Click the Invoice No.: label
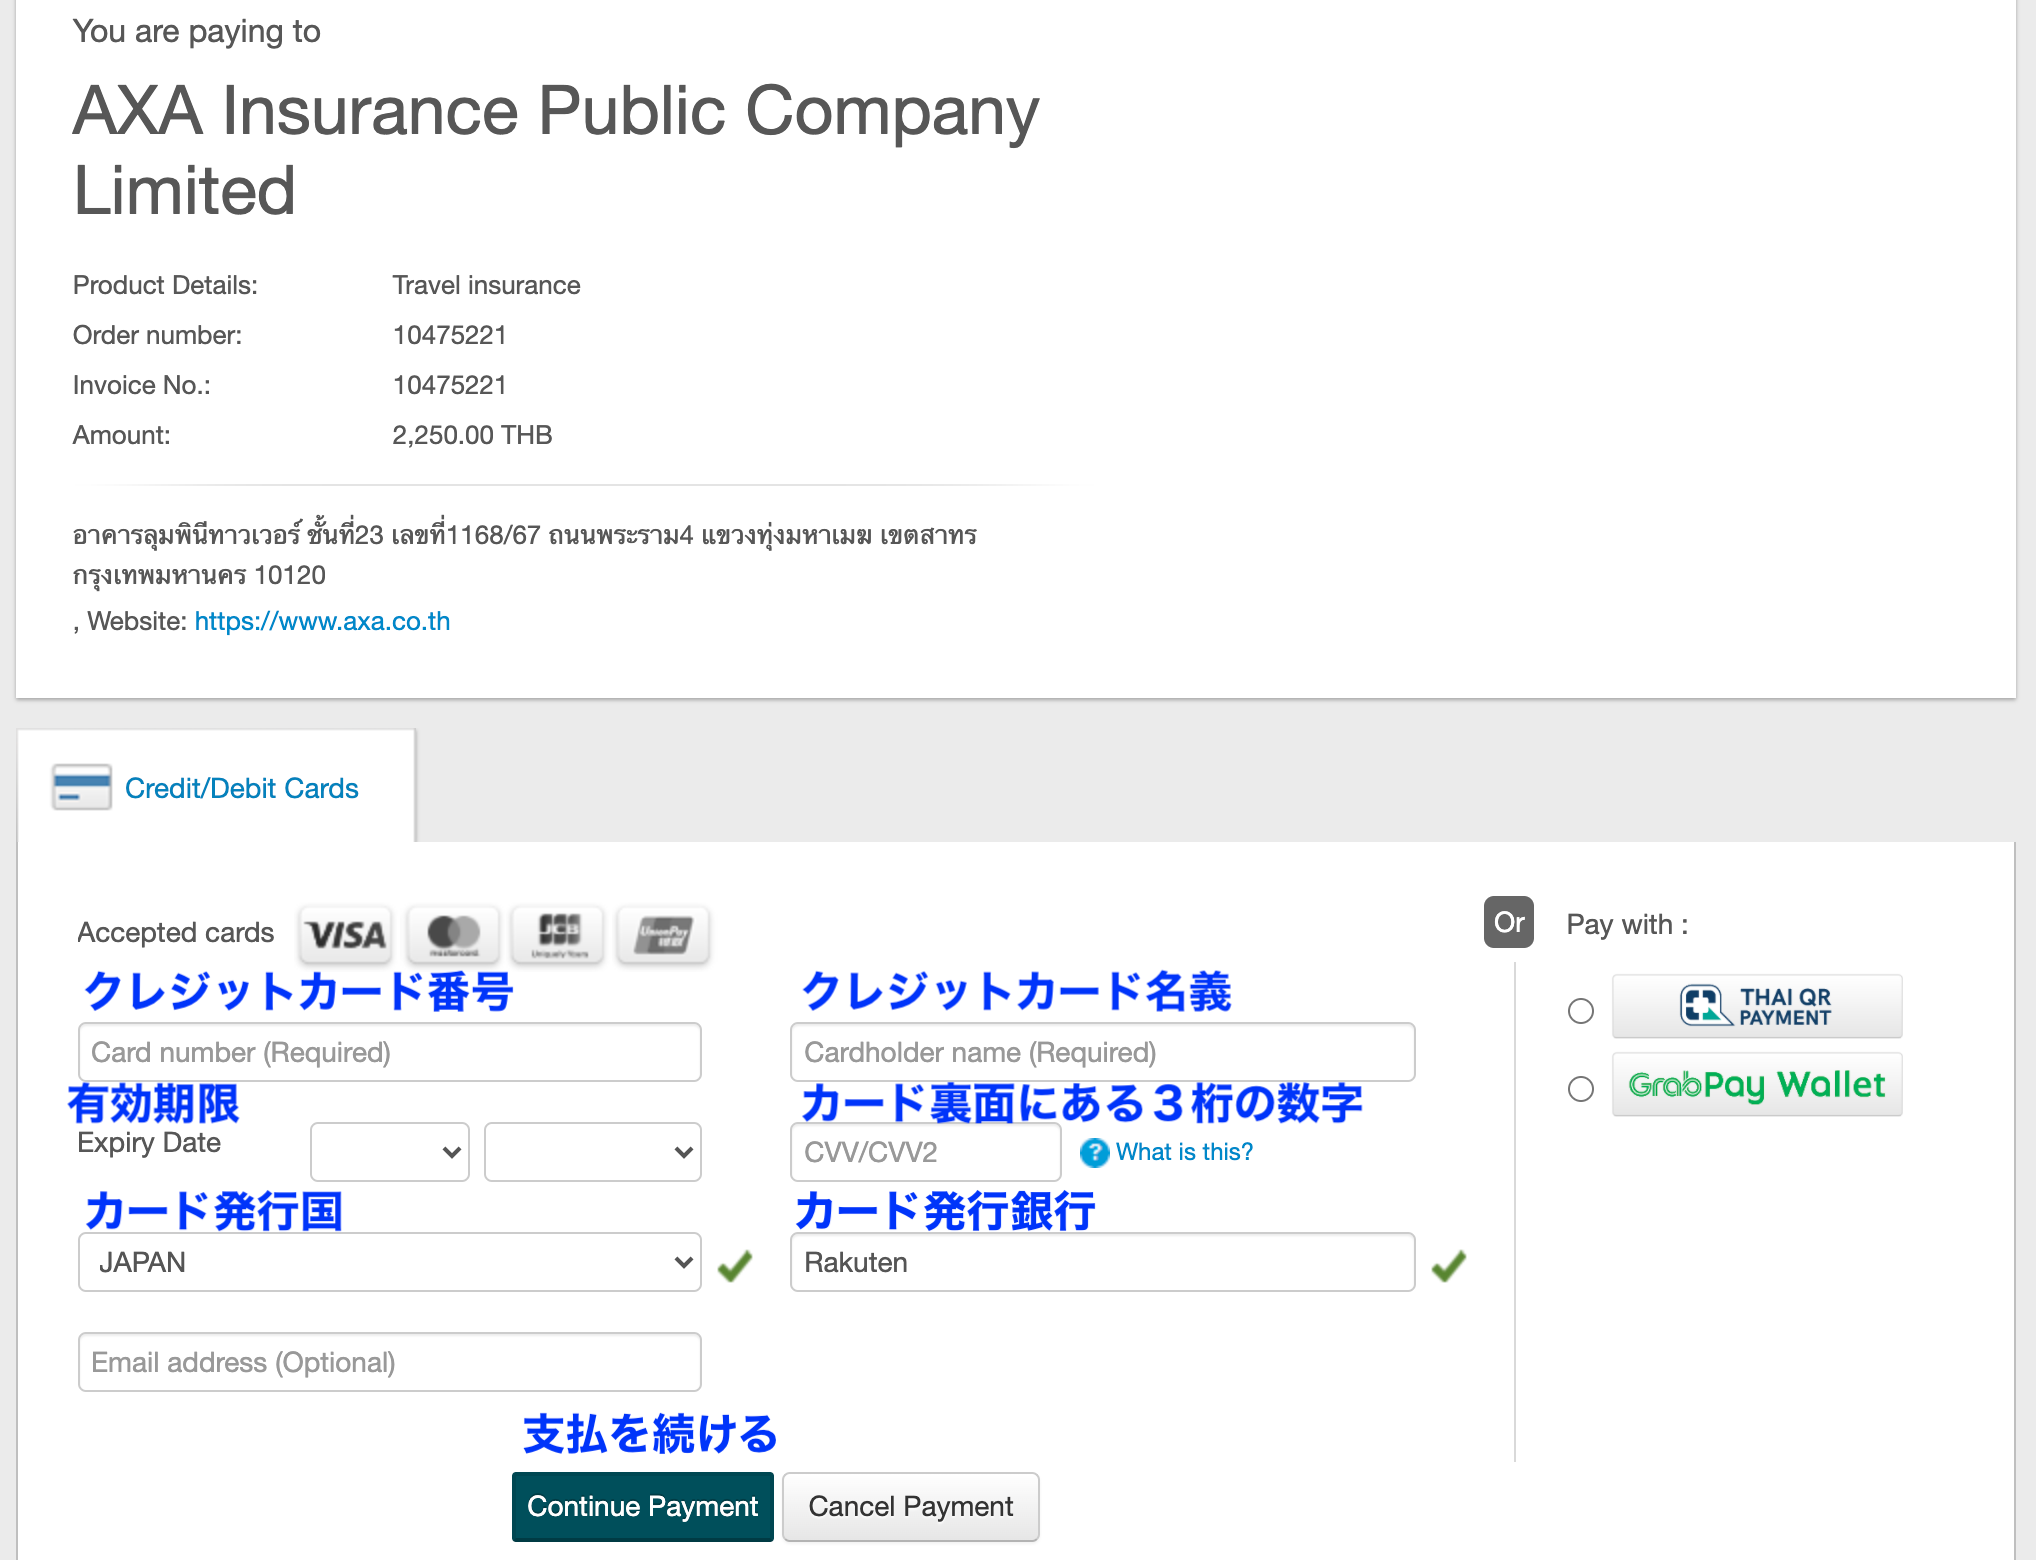The height and width of the screenshot is (1560, 2036). [142, 385]
